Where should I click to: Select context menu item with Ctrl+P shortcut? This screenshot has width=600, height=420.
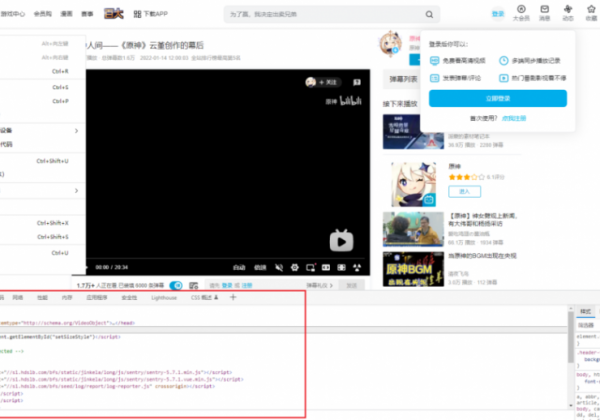42,101
